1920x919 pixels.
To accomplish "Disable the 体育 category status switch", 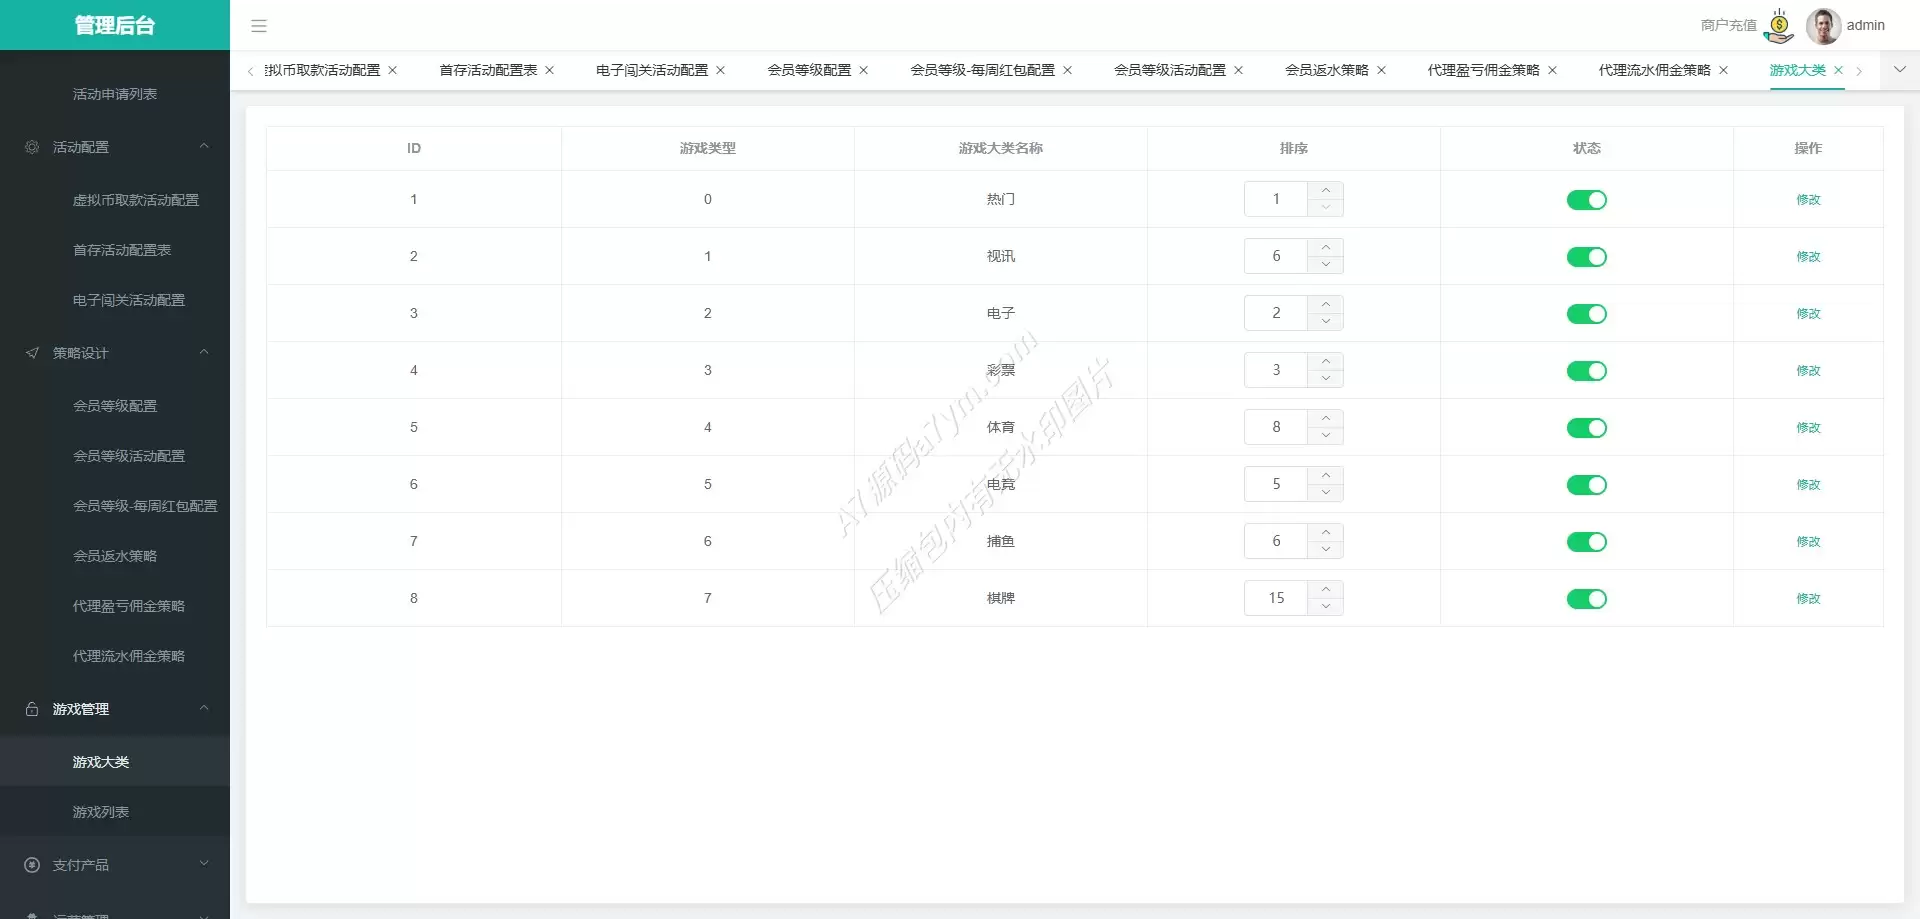I will point(1586,428).
